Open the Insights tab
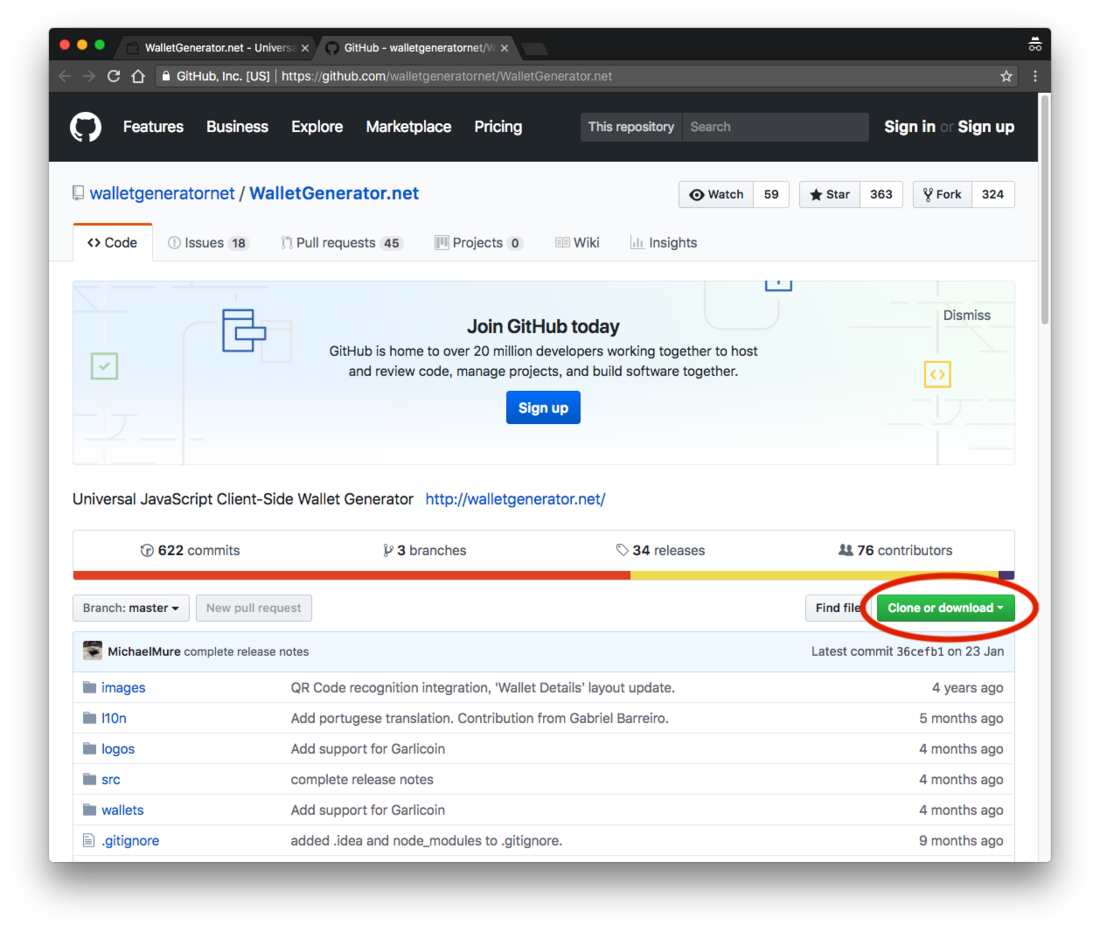Image resolution: width=1100 pixels, height=932 pixels. click(x=664, y=243)
